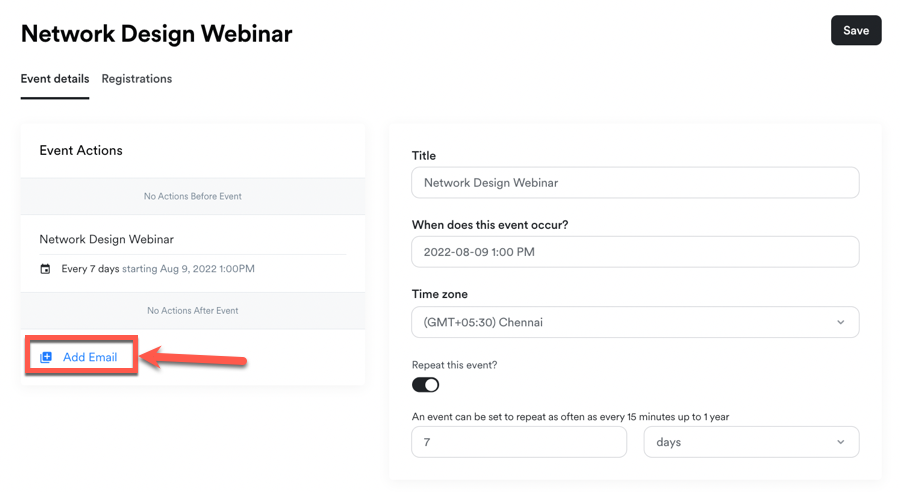The image size is (900, 492).
Task: Click the chevron arrow in days selector
Action: point(840,442)
